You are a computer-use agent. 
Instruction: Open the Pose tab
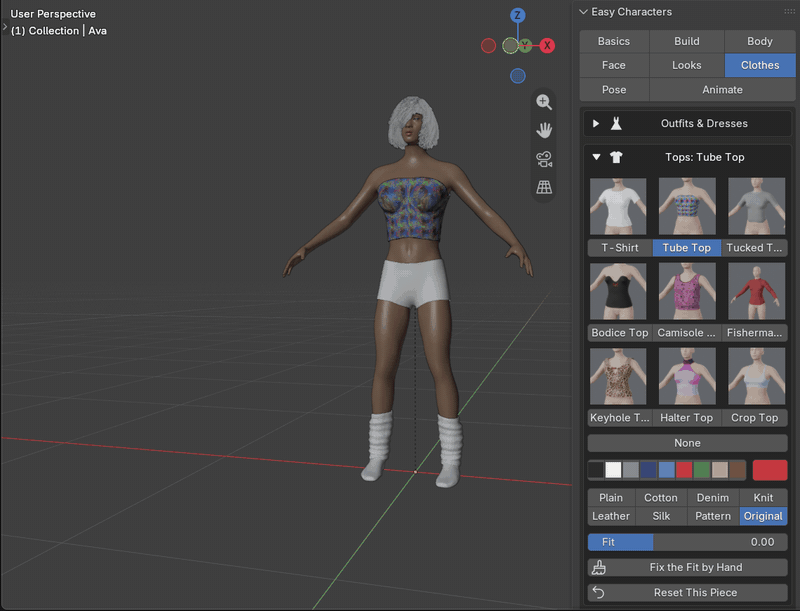[x=614, y=90]
